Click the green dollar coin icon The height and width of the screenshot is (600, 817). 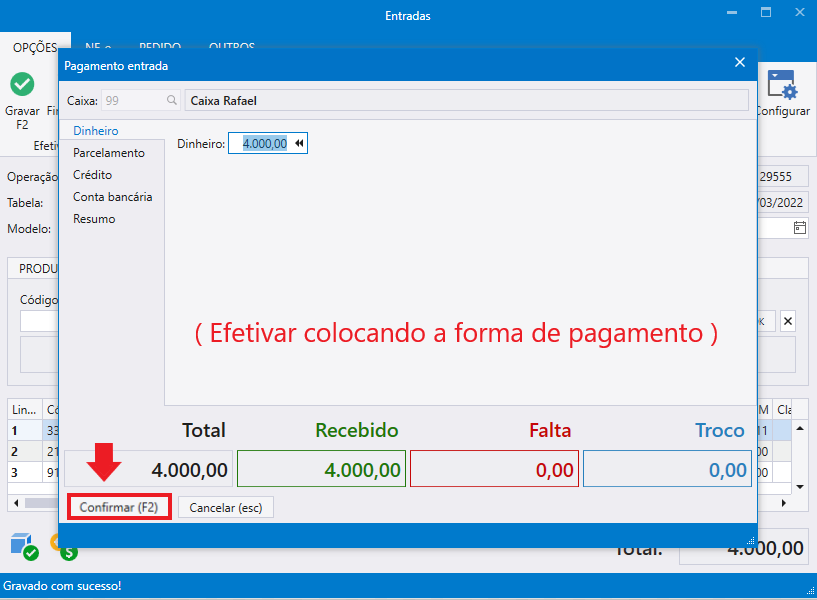[x=69, y=553]
